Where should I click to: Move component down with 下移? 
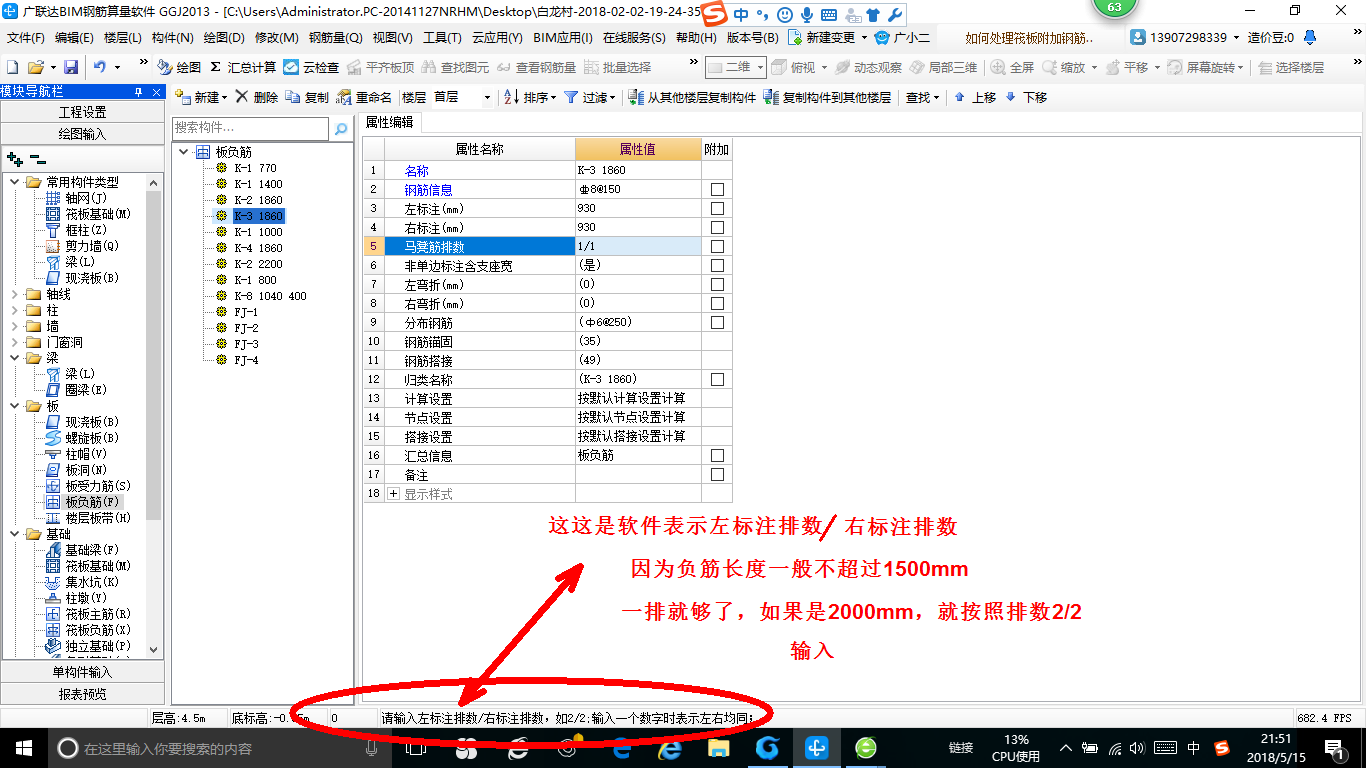point(1026,98)
